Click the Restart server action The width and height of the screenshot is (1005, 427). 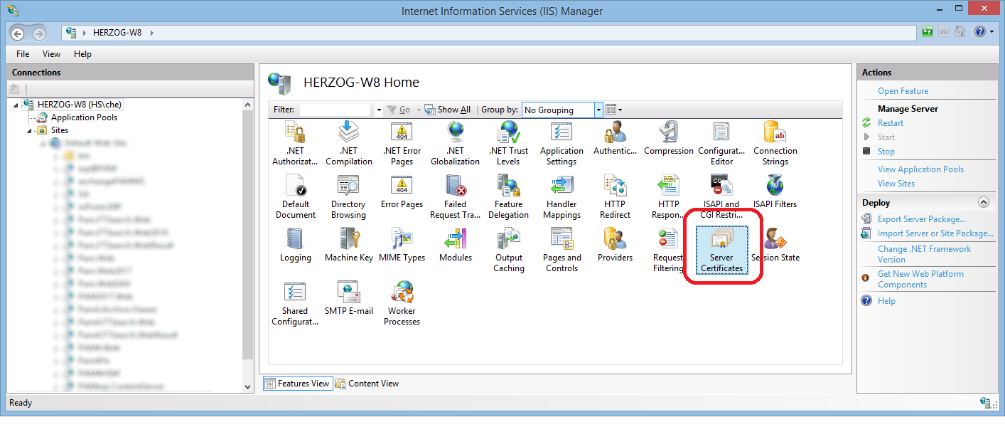[890, 123]
